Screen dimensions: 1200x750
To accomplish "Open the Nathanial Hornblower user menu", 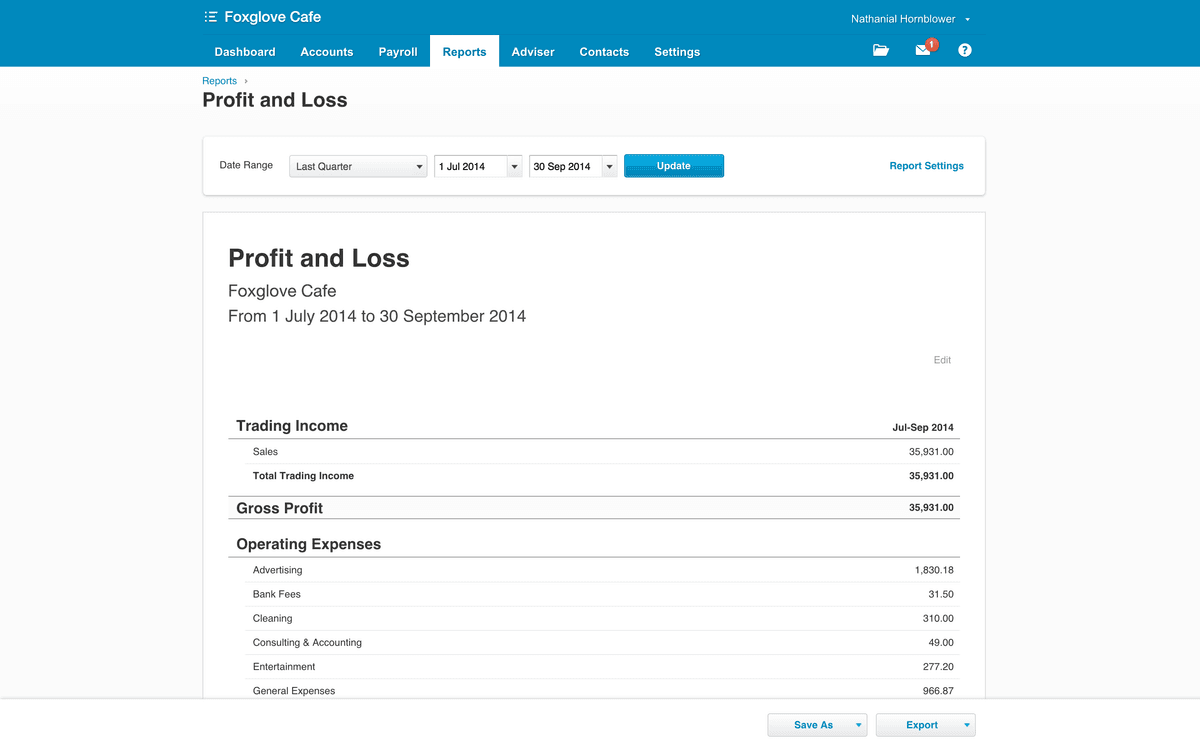I will click(910, 19).
